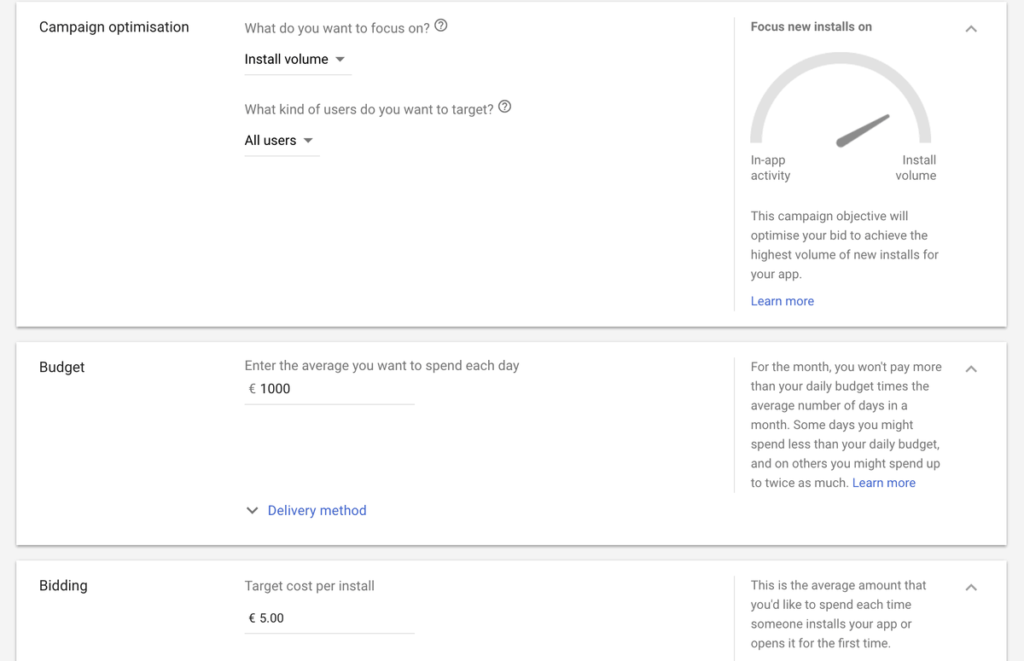Open the Install volume dropdown
Viewport: 1024px width, 661px height.
point(297,59)
